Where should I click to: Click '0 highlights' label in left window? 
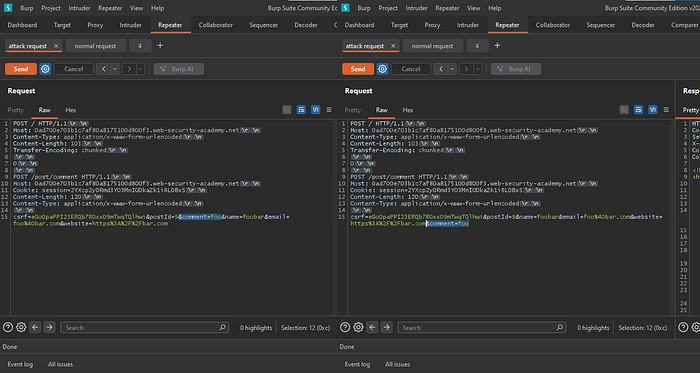point(256,327)
